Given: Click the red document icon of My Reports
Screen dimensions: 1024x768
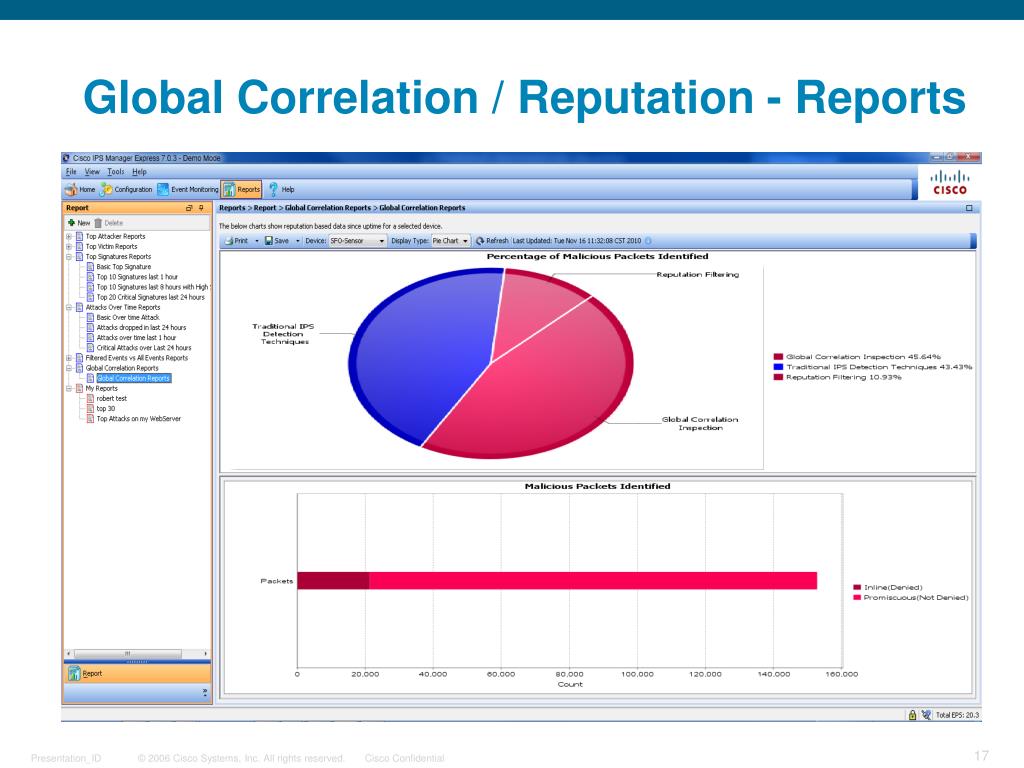Looking at the screenshot, I should (79, 388).
